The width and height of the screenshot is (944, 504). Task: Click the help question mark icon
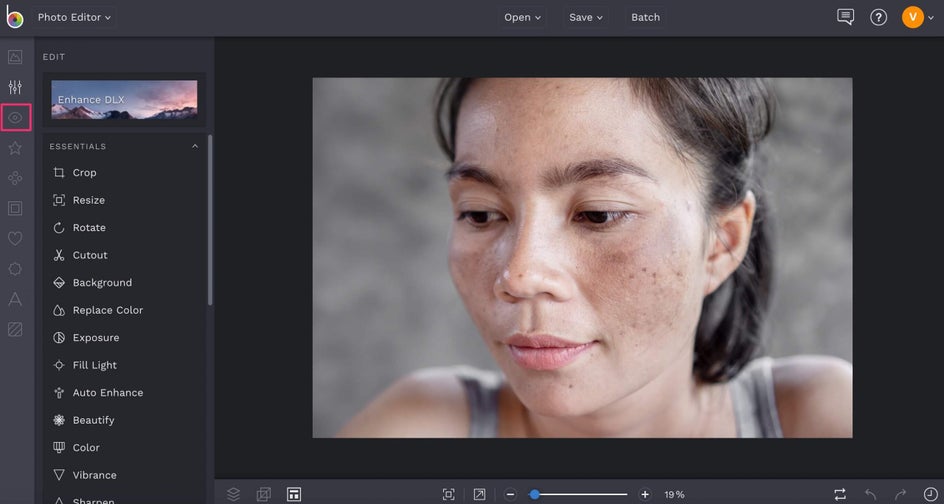[x=878, y=17]
